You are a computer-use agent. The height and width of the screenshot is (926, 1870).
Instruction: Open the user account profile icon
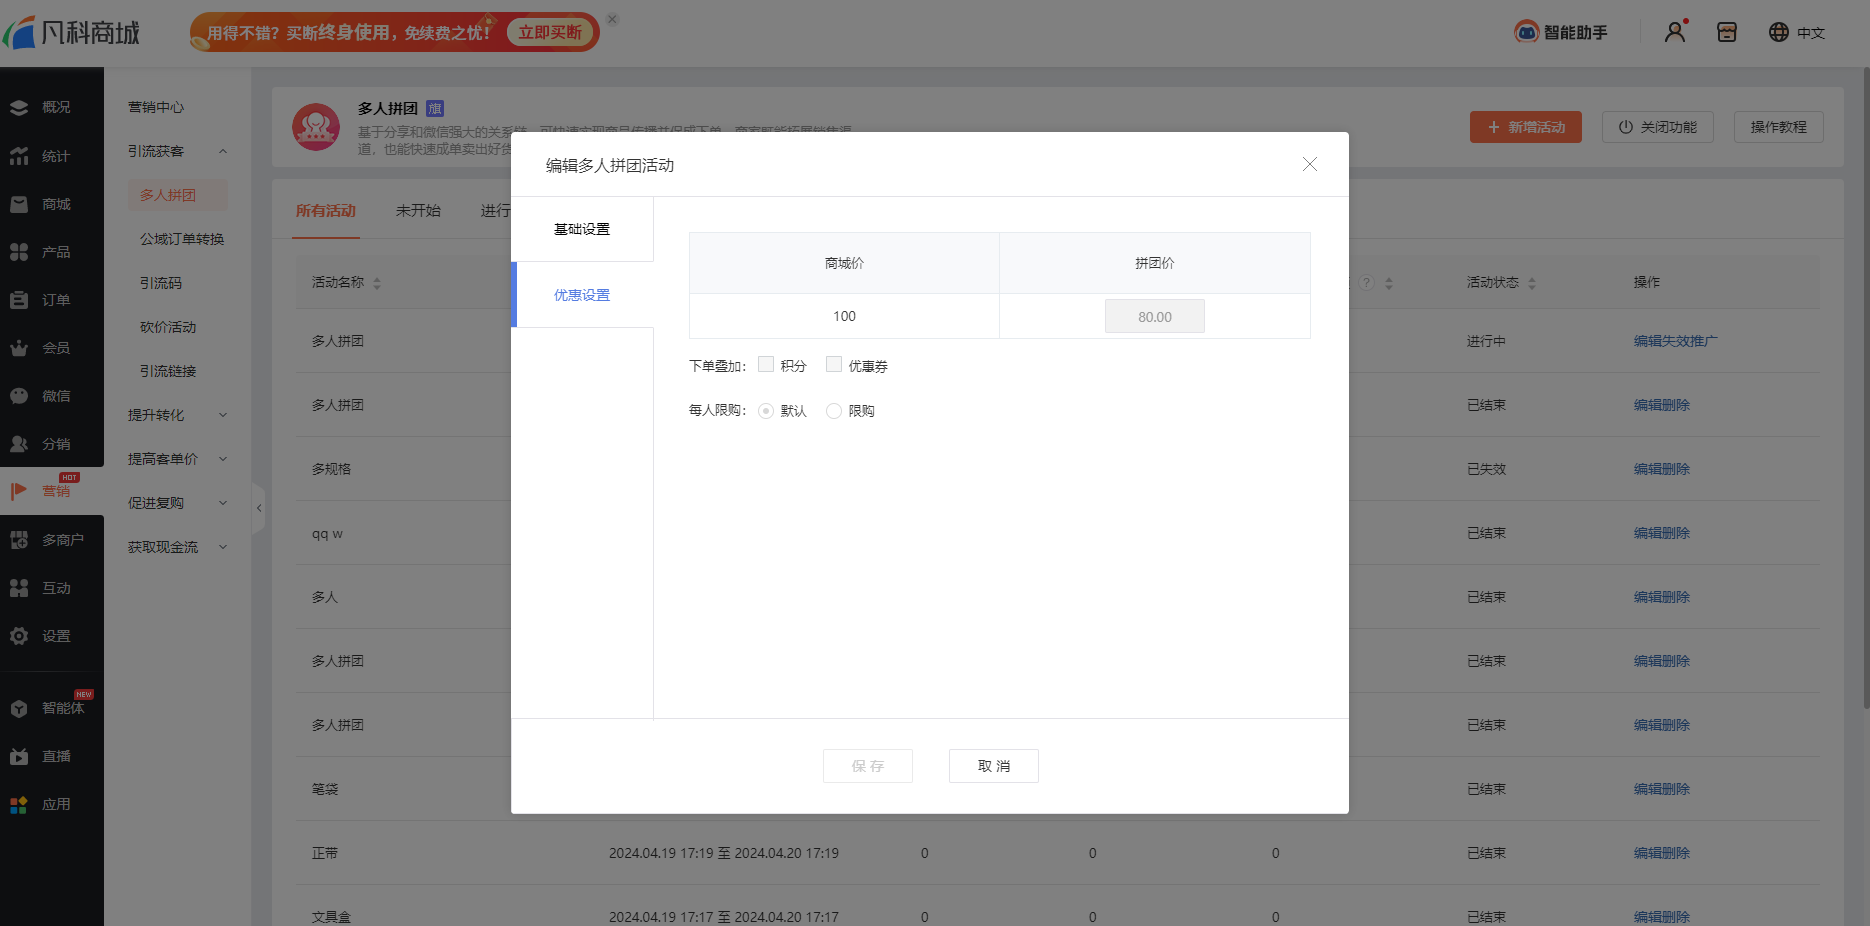point(1675,32)
